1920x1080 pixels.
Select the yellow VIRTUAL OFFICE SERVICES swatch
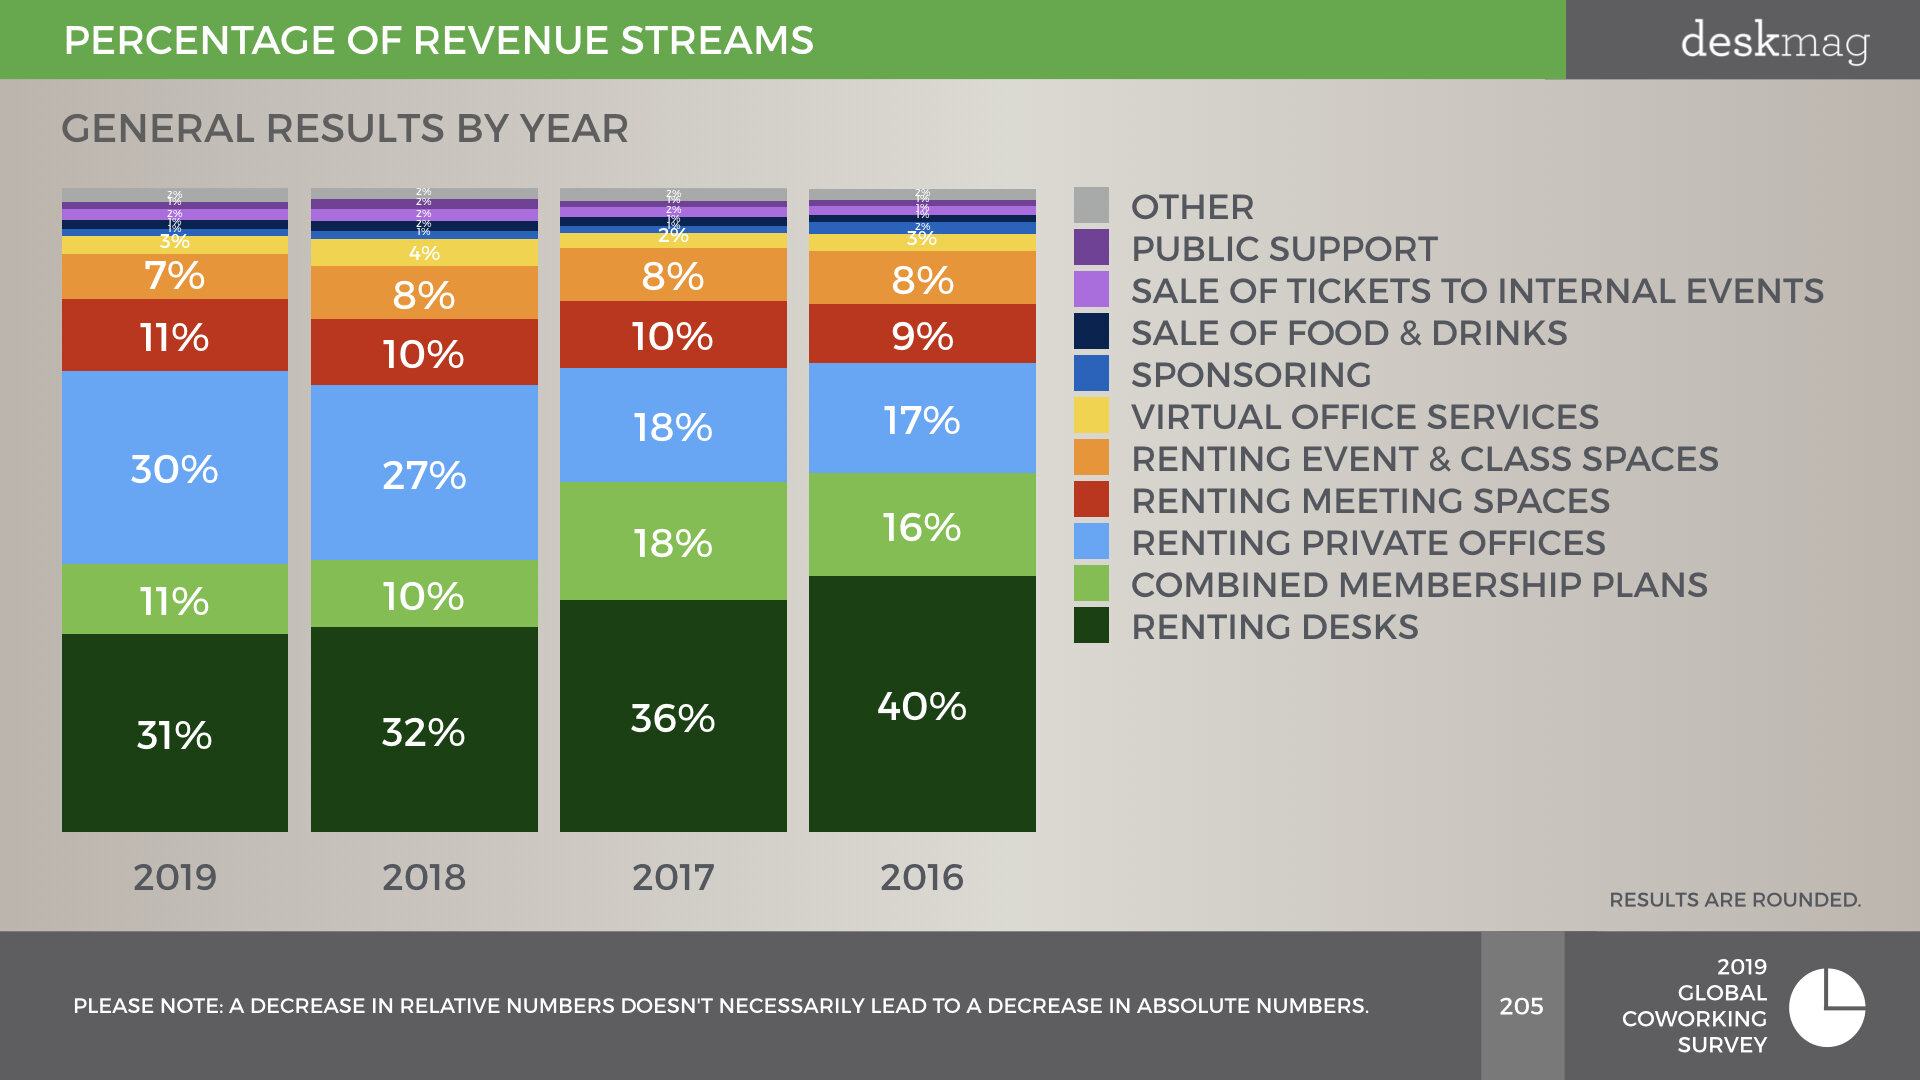click(1091, 415)
